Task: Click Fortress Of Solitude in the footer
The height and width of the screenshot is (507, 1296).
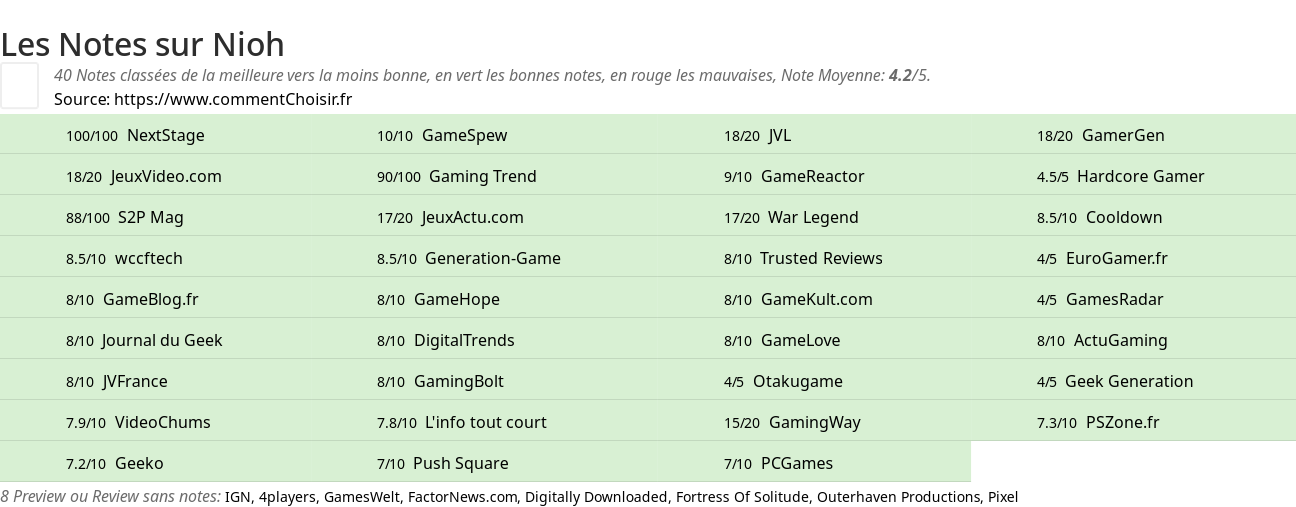Action: (x=741, y=497)
